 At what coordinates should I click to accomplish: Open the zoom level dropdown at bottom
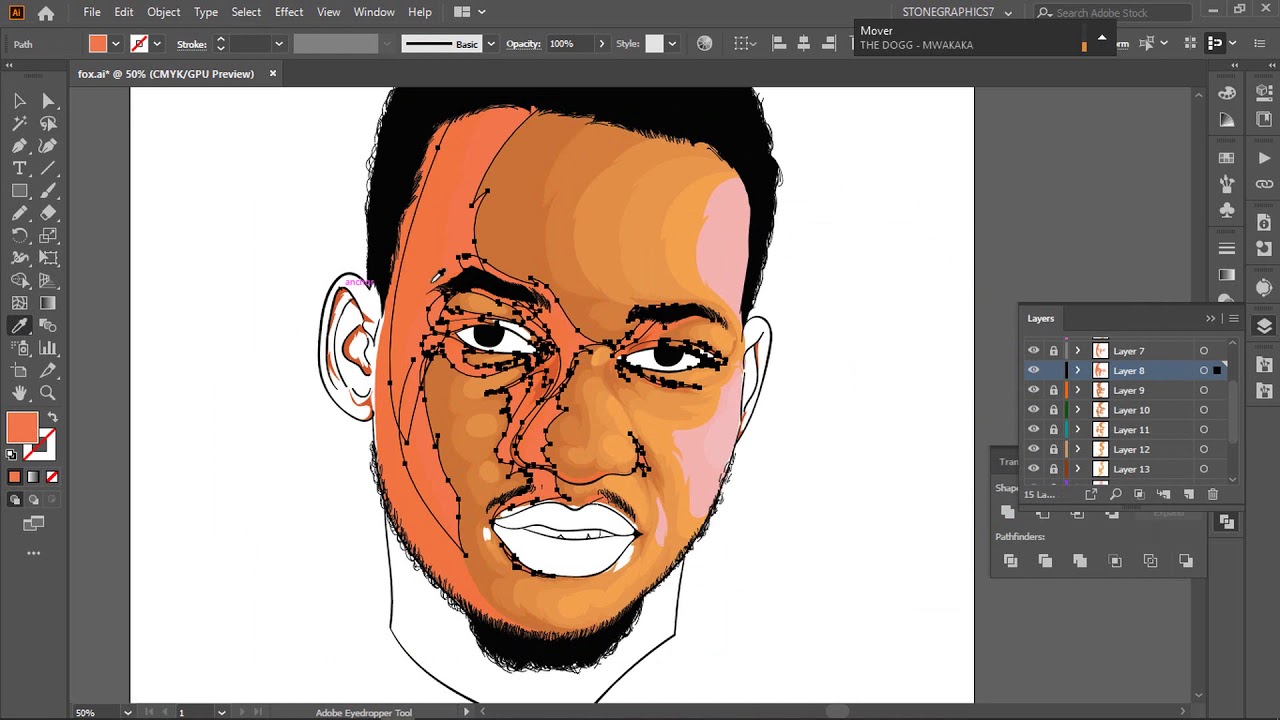[x=127, y=713]
